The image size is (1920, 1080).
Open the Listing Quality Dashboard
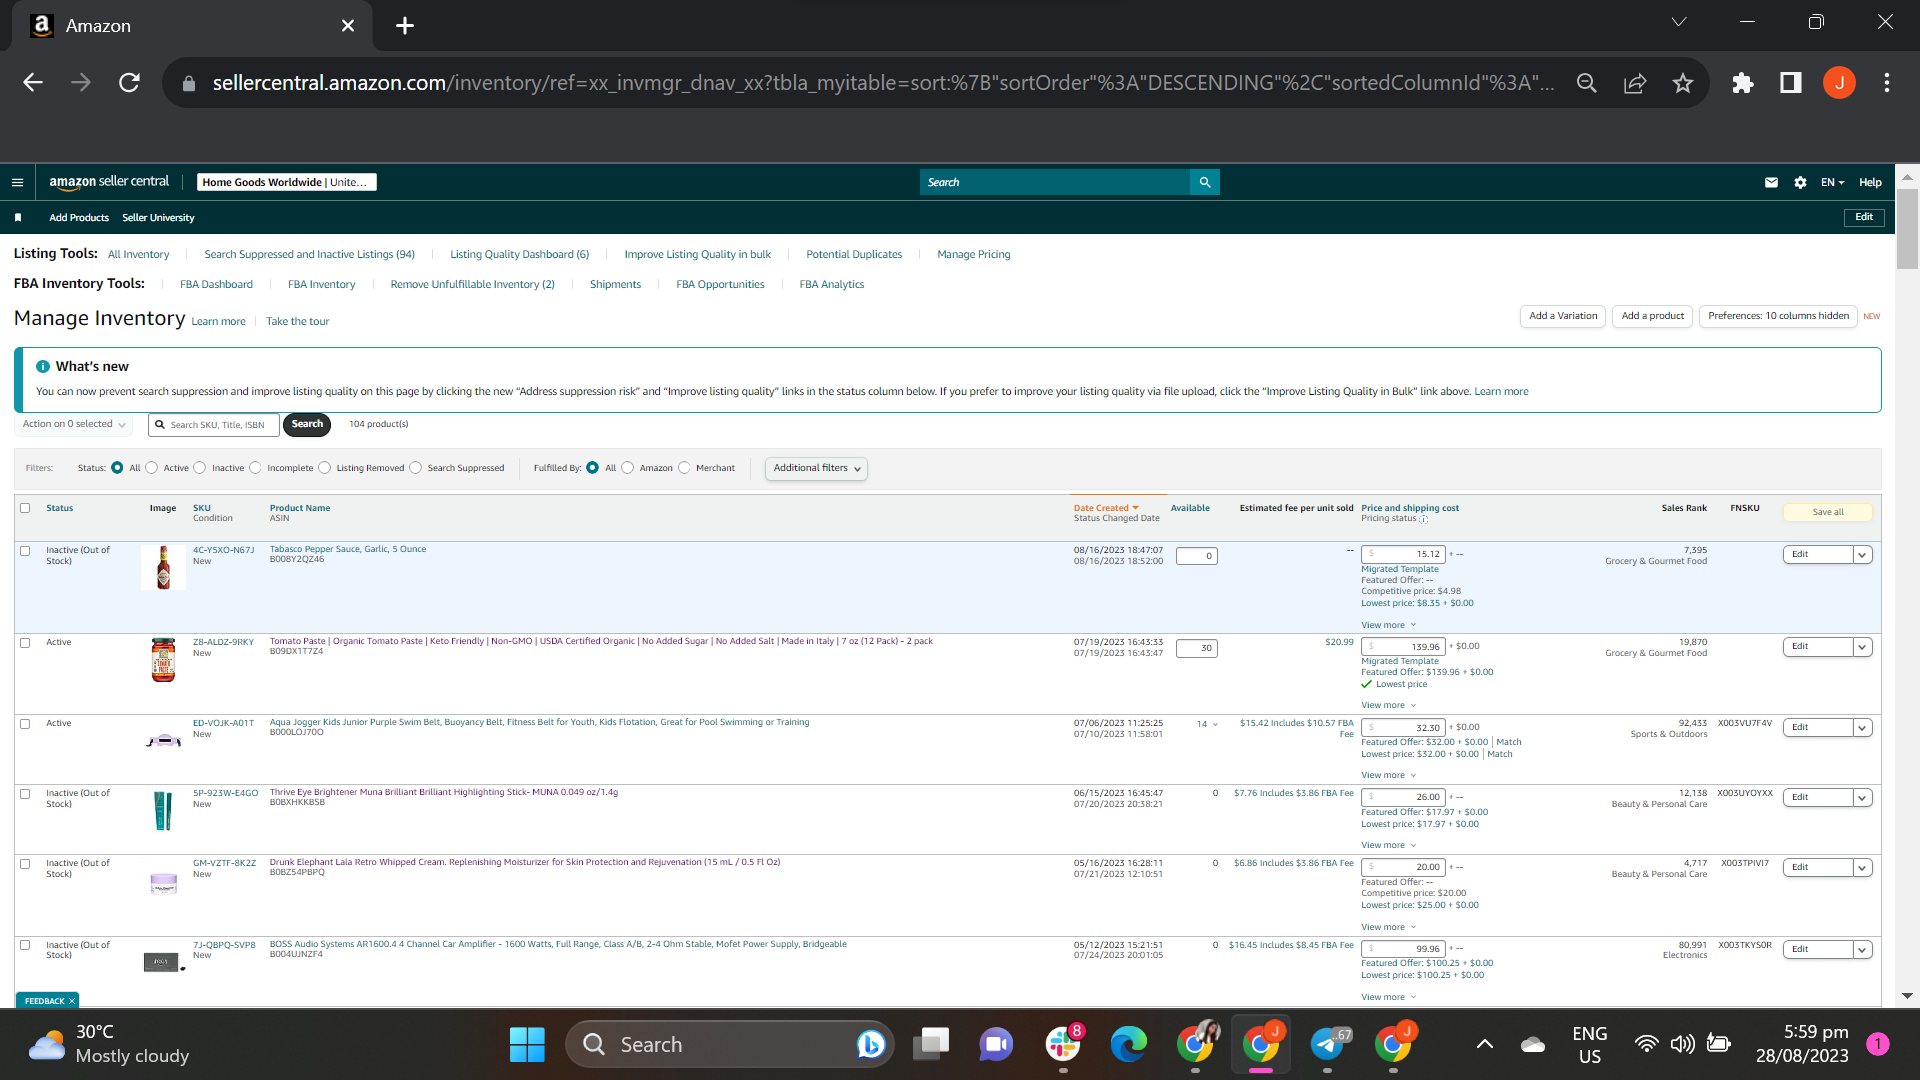pyautogui.click(x=519, y=254)
